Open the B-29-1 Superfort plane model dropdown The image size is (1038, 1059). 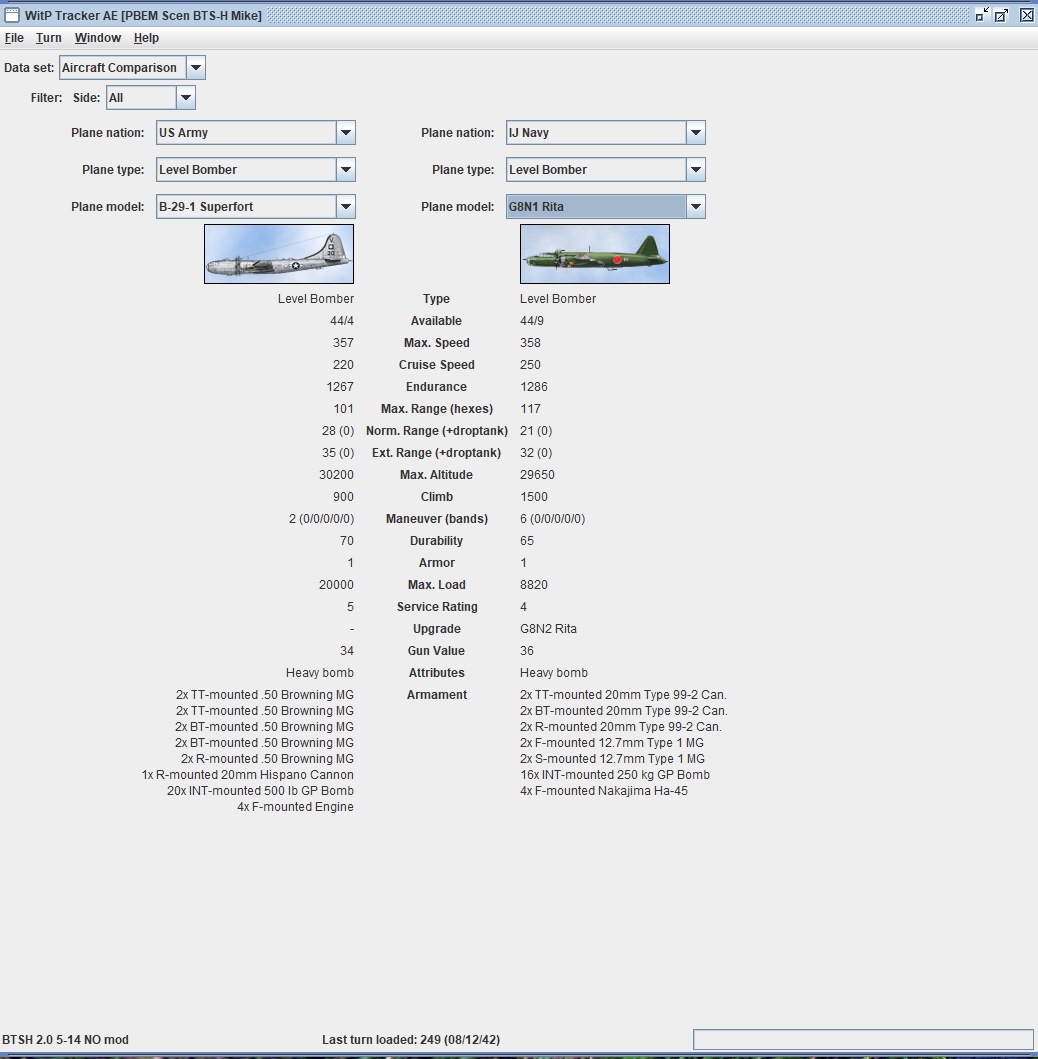(x=255, y=207)
